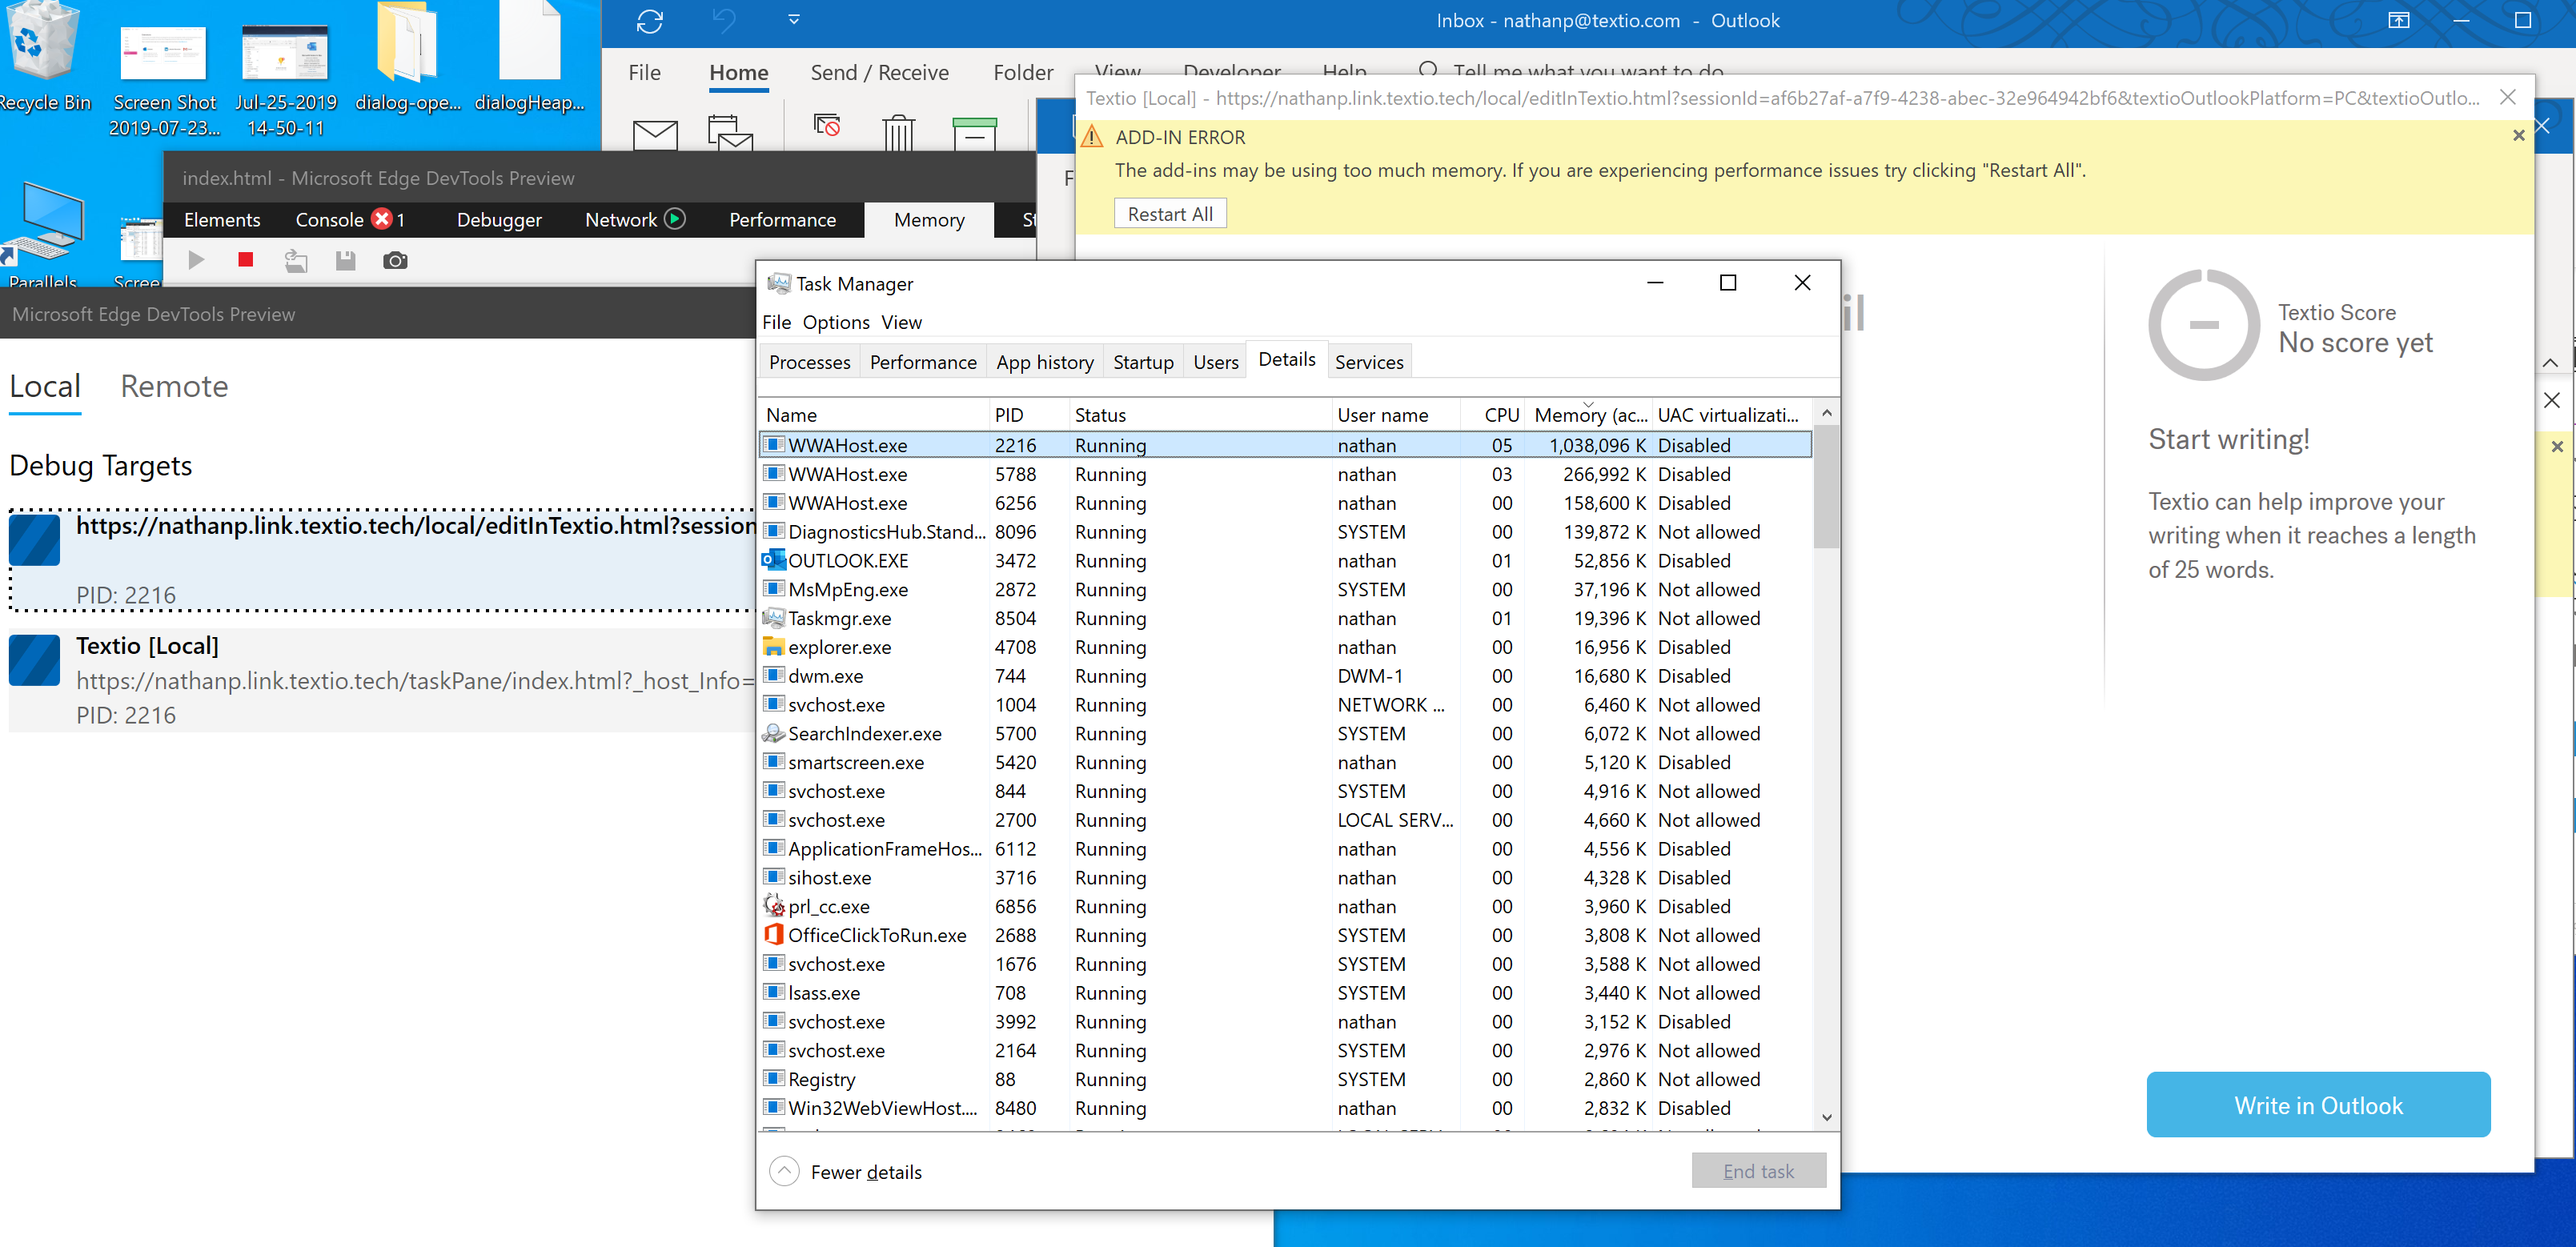Open Customize Quick Access Toolbar dropdown in Outlook
Screen dimensions: 2576x1247
click(794, 19)
